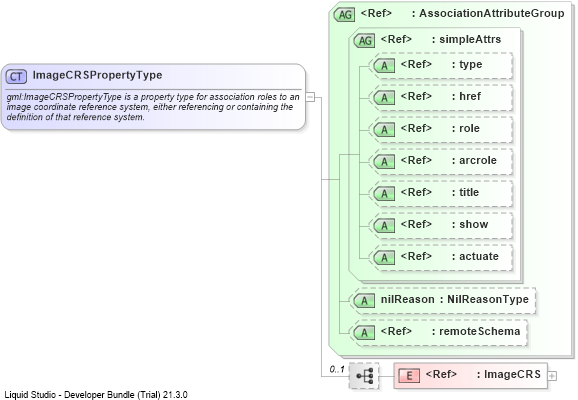Select the role attribute label
Screen dimensions: 578x400
coord(469,128)
